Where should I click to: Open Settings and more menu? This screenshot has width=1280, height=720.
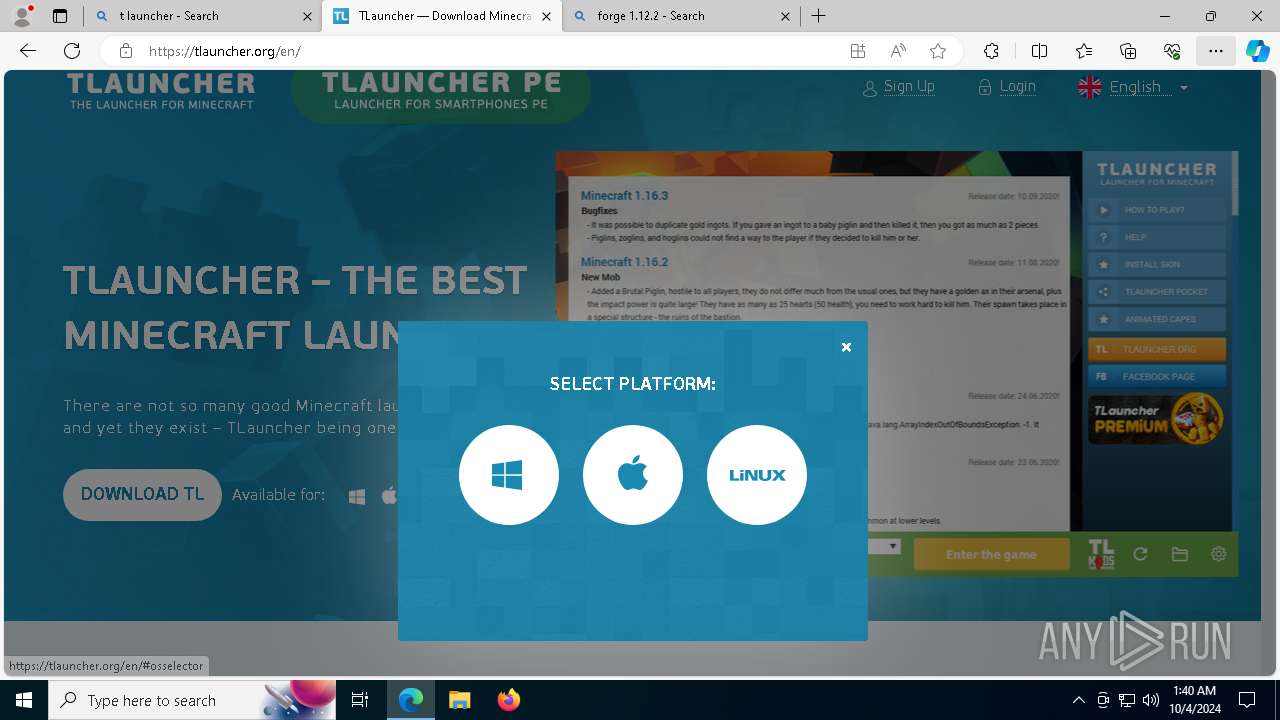point(1216,51)
